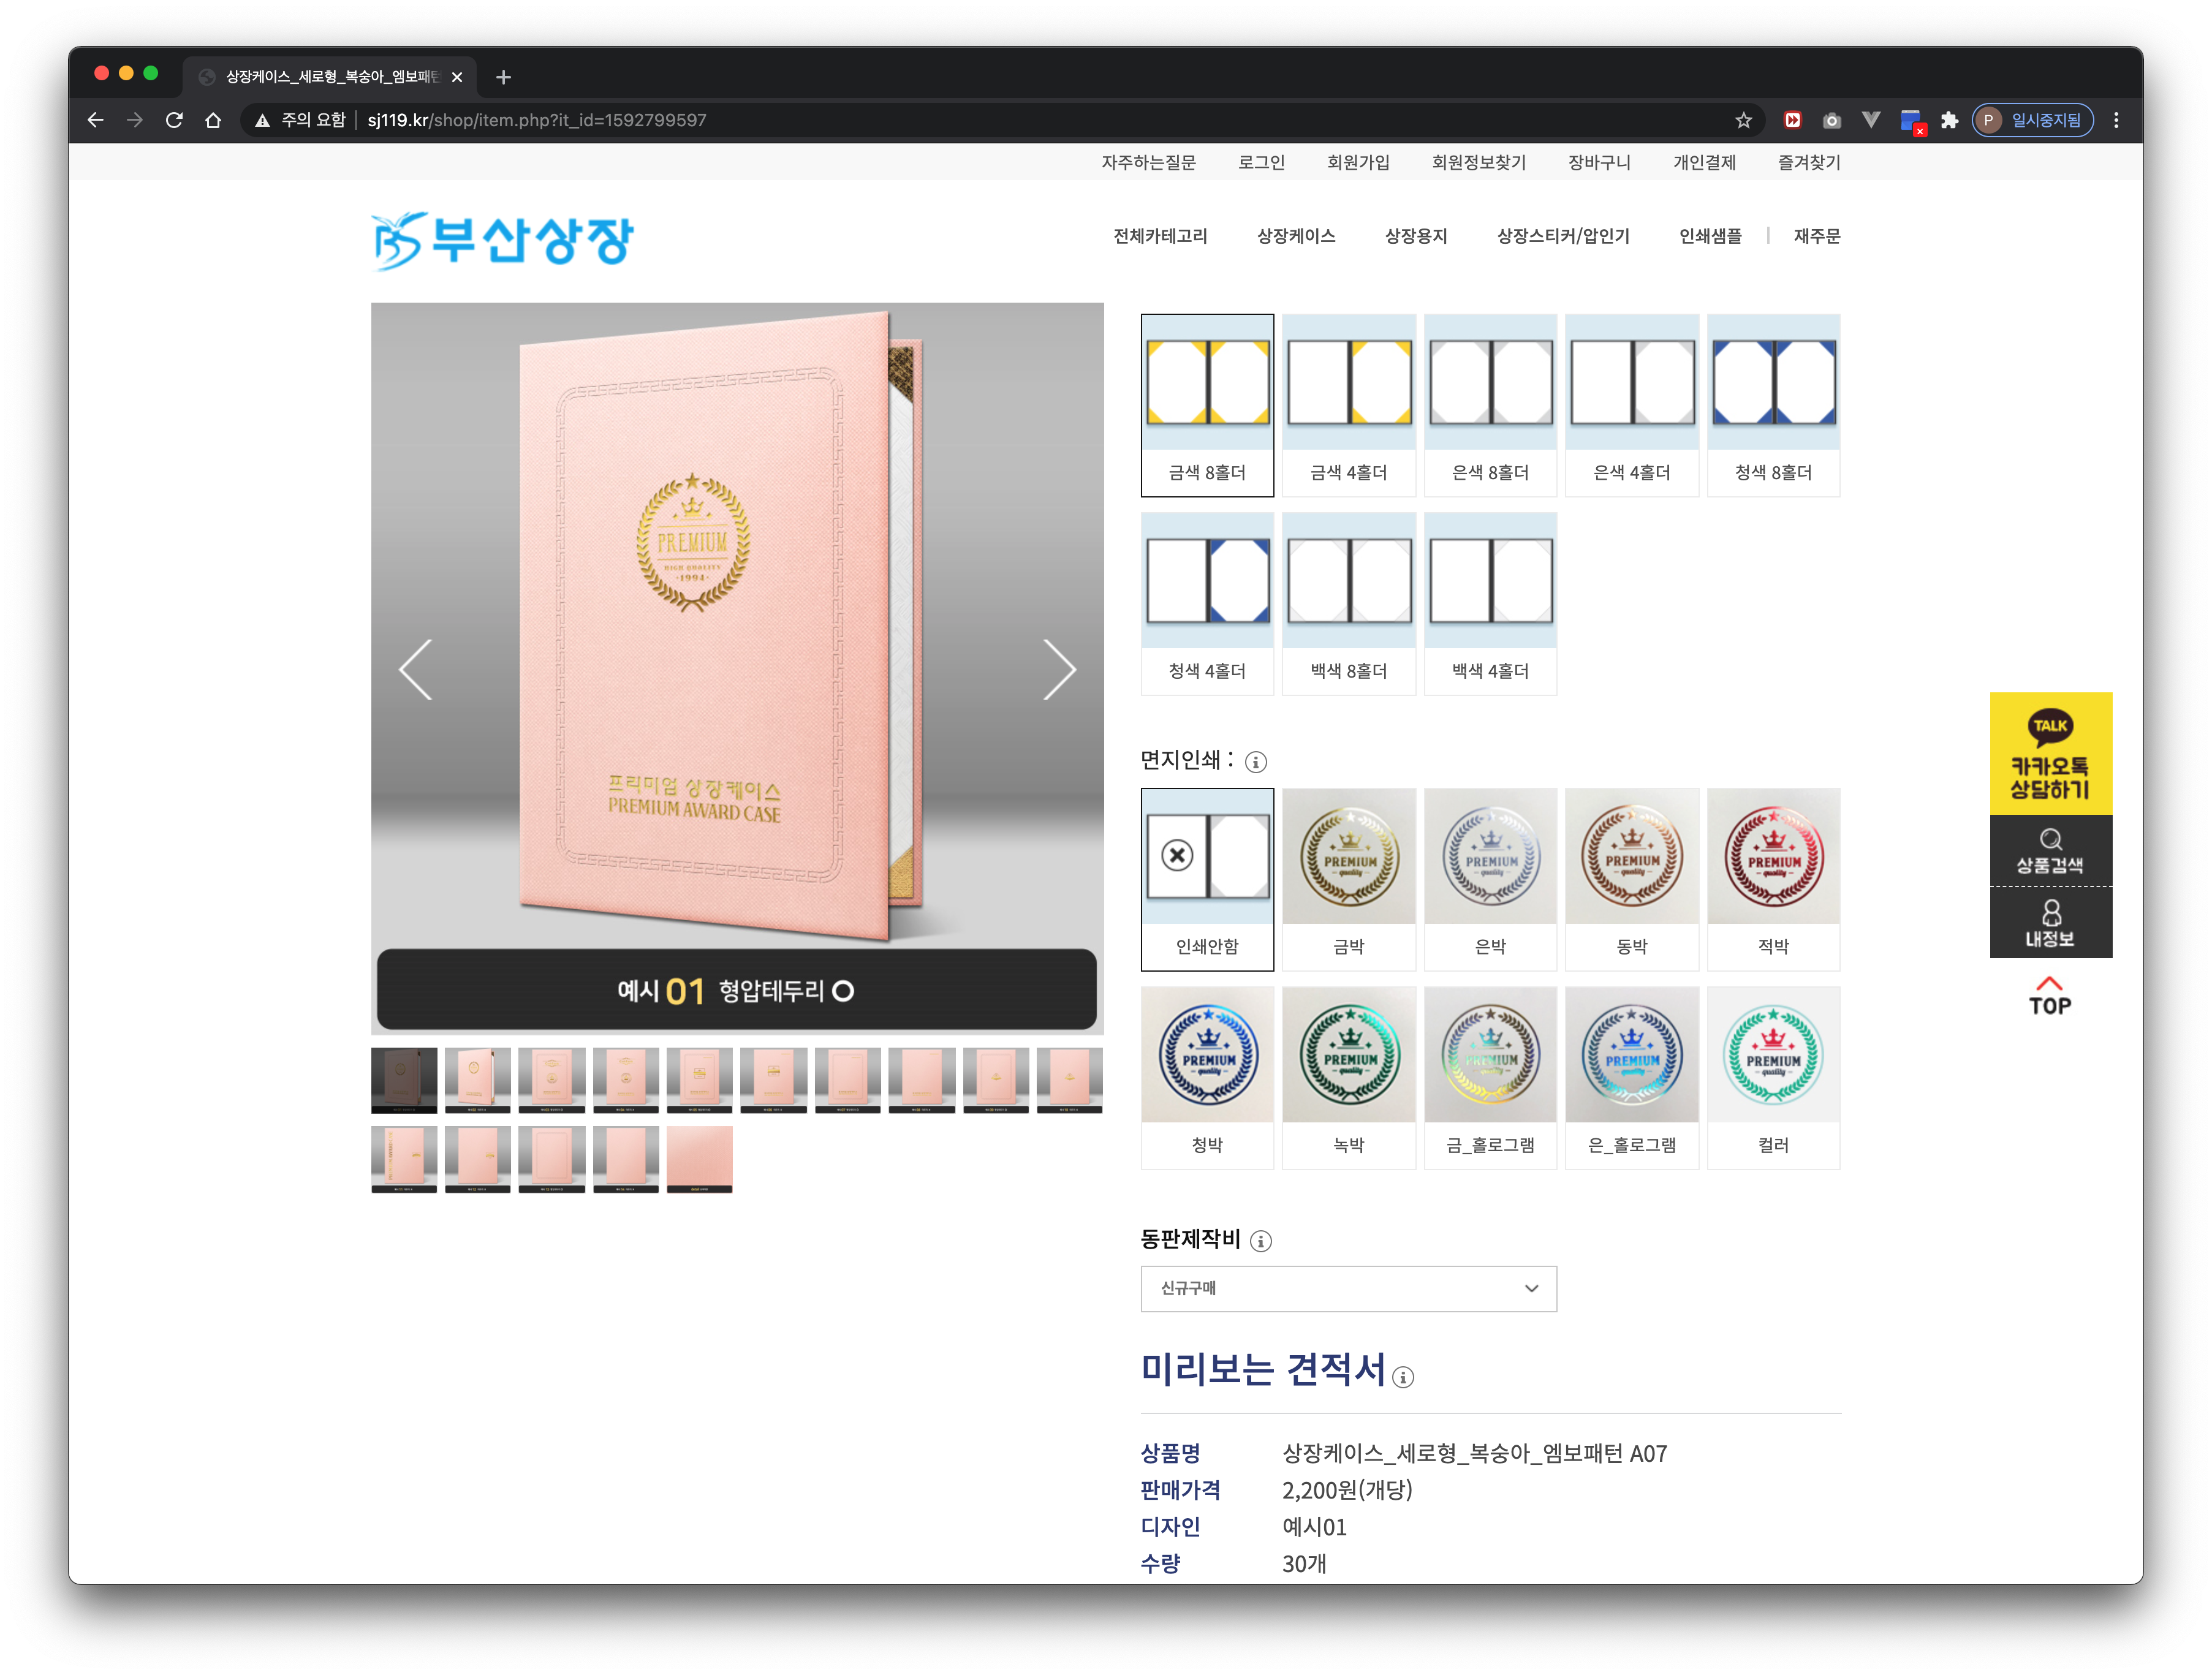Select 인쇄안함 print option

tap(1207, 878)
